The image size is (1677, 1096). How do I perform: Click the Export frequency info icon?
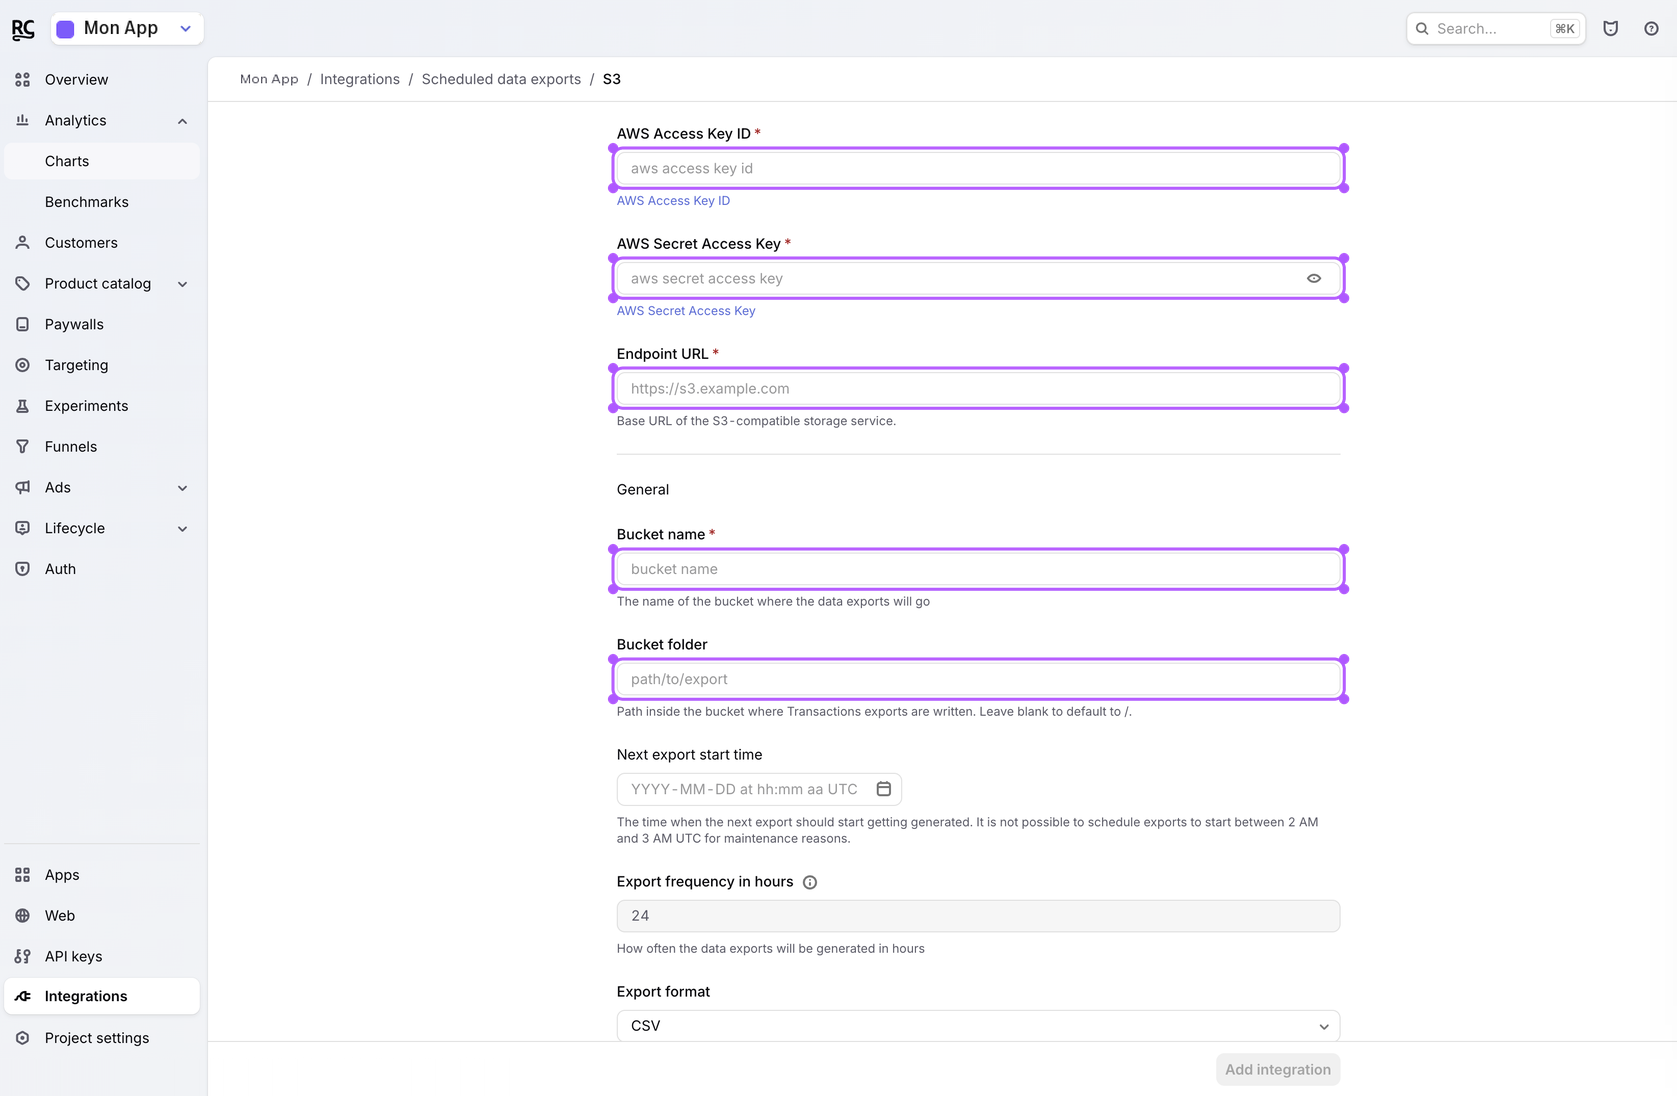coord(810,882)
